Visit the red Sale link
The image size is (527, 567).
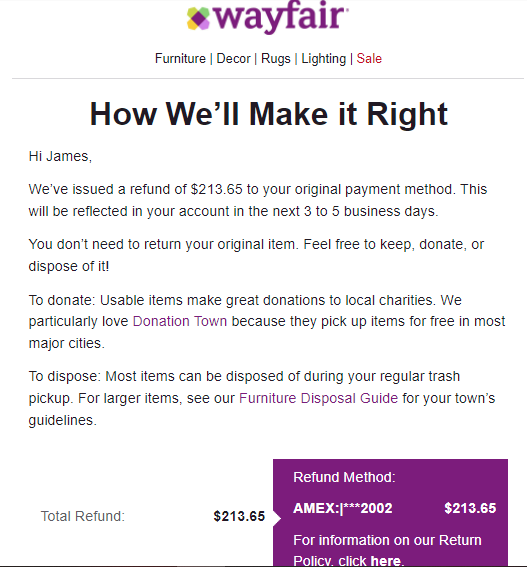[369, 59]
